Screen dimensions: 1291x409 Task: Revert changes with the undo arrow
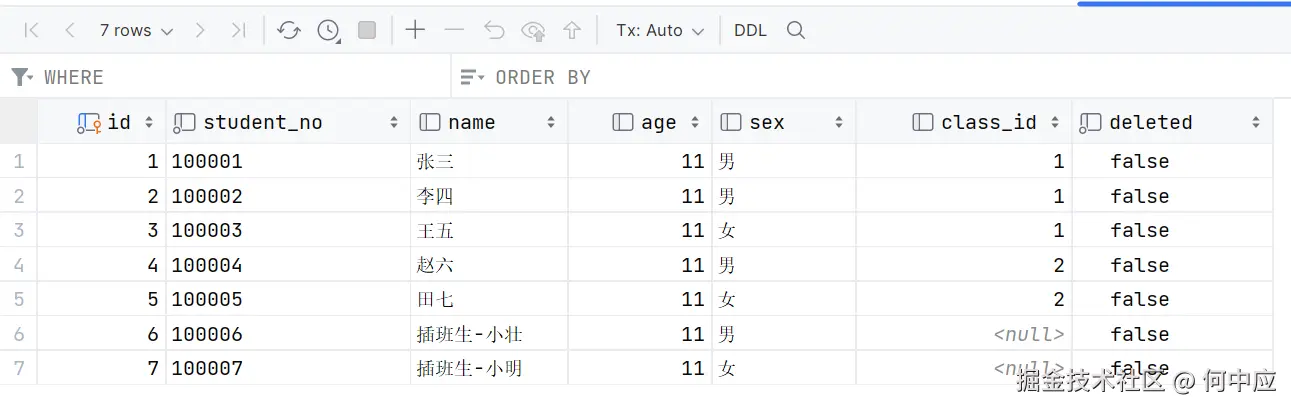tap(494, 31)
